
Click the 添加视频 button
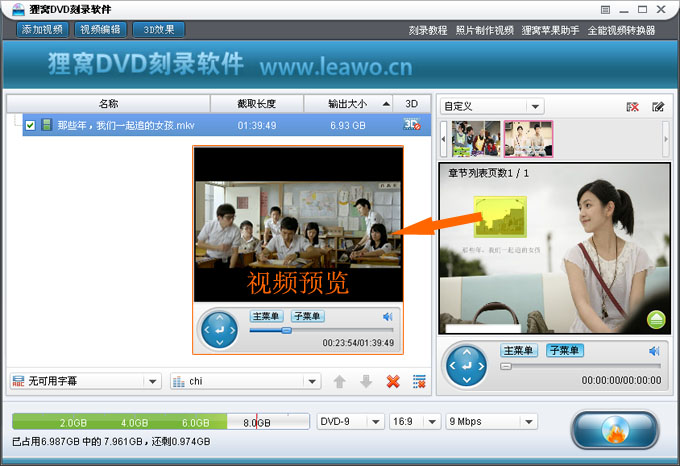(x=42, y=29)
